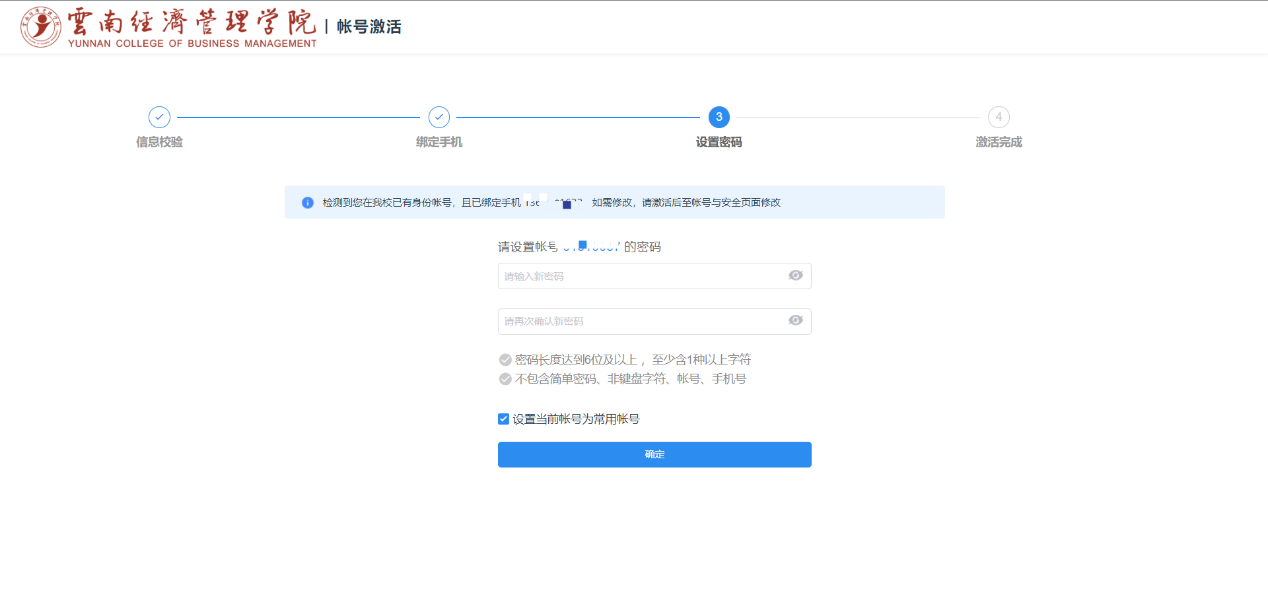Image resolution: width=1268 pixels, height=589 pixels.
Task: Click the grey step 4 circle
Action: pyautogui.click(x=998, y=117)
